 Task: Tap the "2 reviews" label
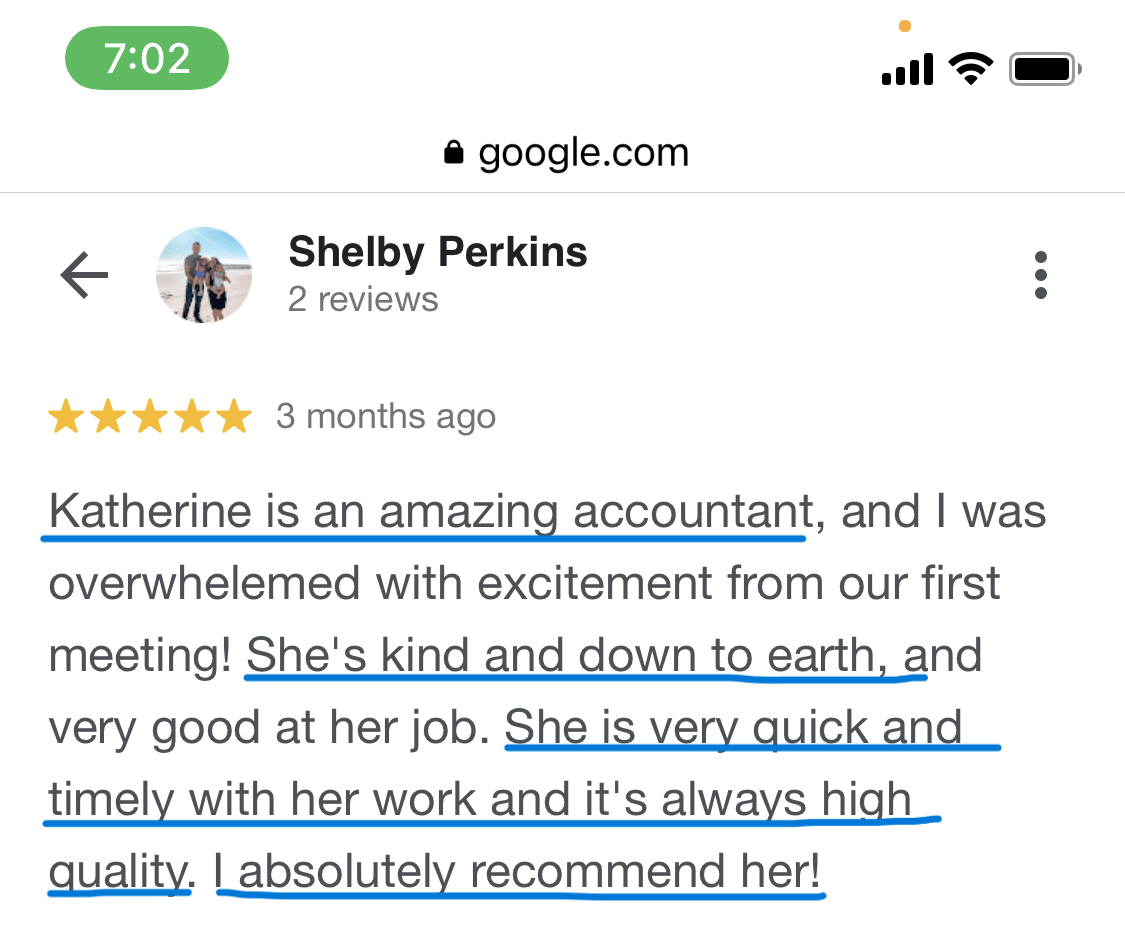(362, 299)
